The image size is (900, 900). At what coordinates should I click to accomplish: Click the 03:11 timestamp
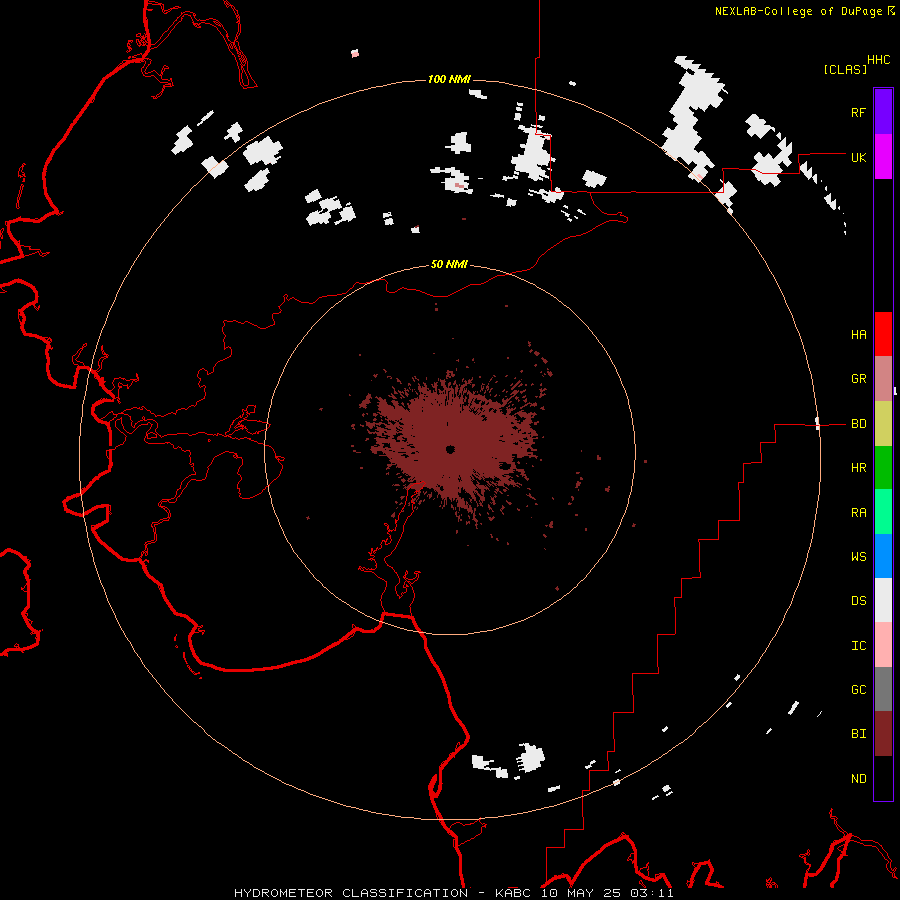[650, 893]
